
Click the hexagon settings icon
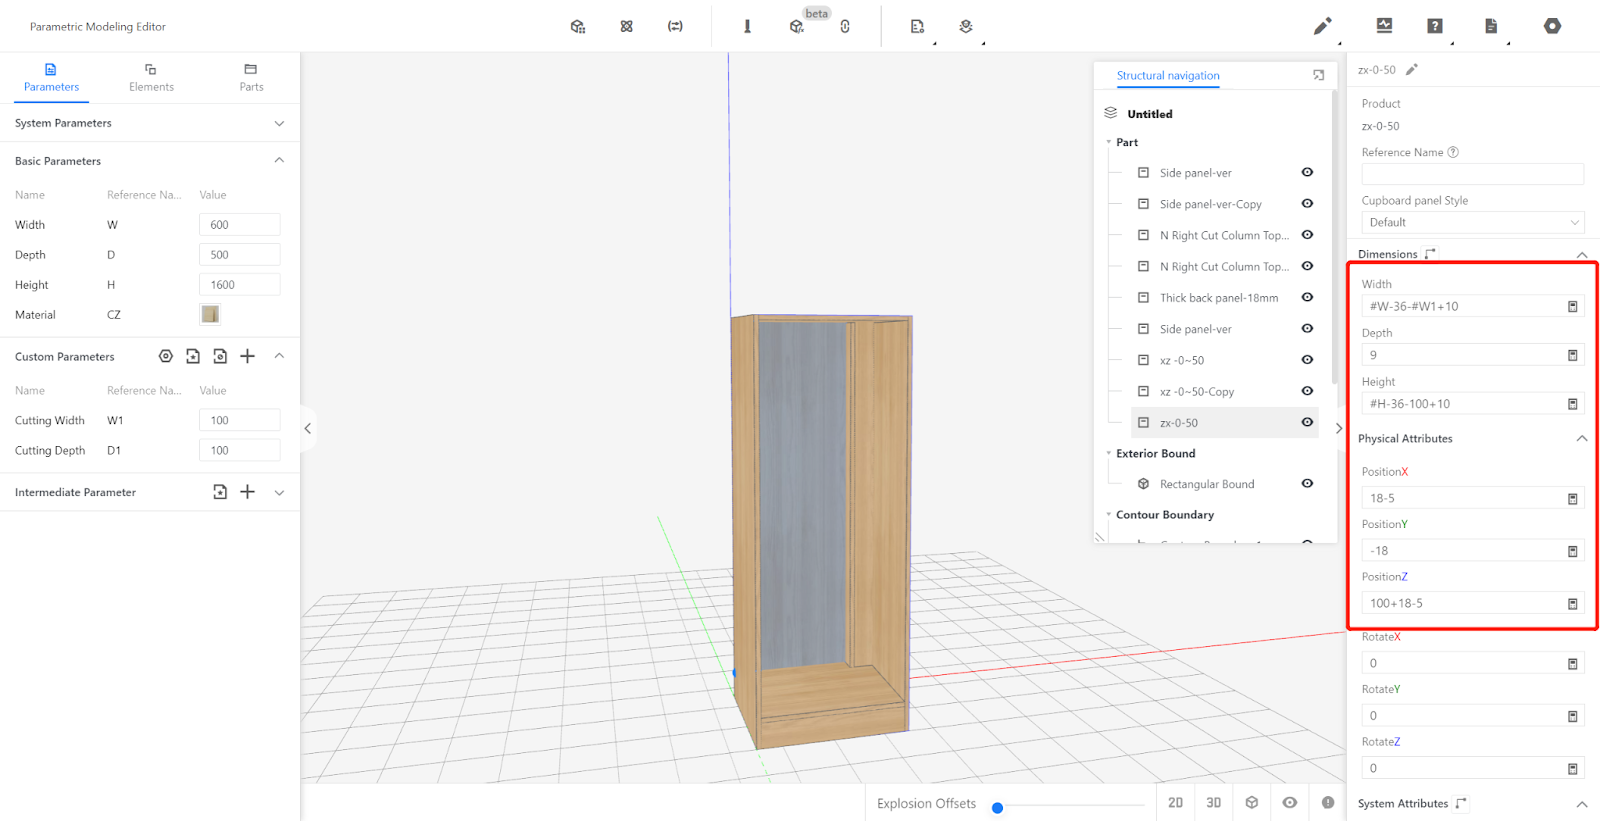(x=1551, y=26)
